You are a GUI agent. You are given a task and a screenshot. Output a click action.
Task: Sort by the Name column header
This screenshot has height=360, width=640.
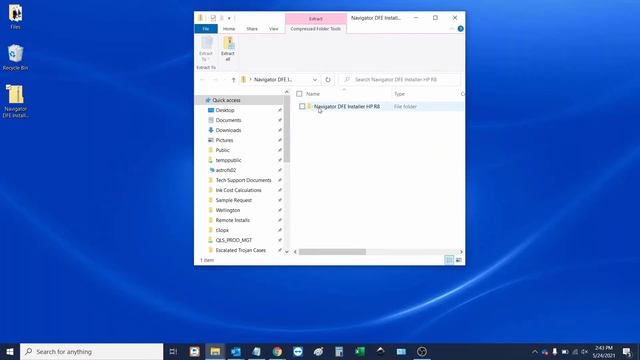(x=313, y=94)
